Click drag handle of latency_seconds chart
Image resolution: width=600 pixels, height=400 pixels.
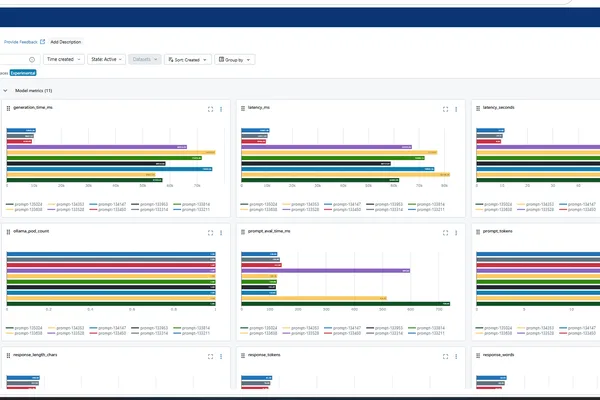click(478, 108)
